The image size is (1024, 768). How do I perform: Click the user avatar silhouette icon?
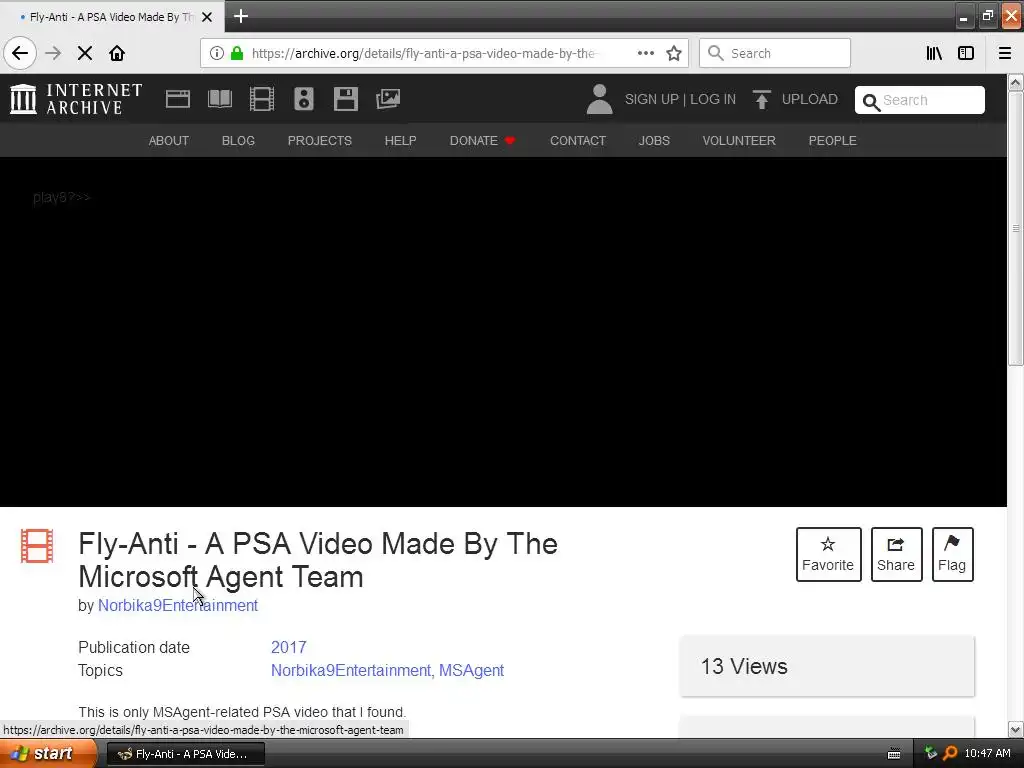click(x=600, y=99)
